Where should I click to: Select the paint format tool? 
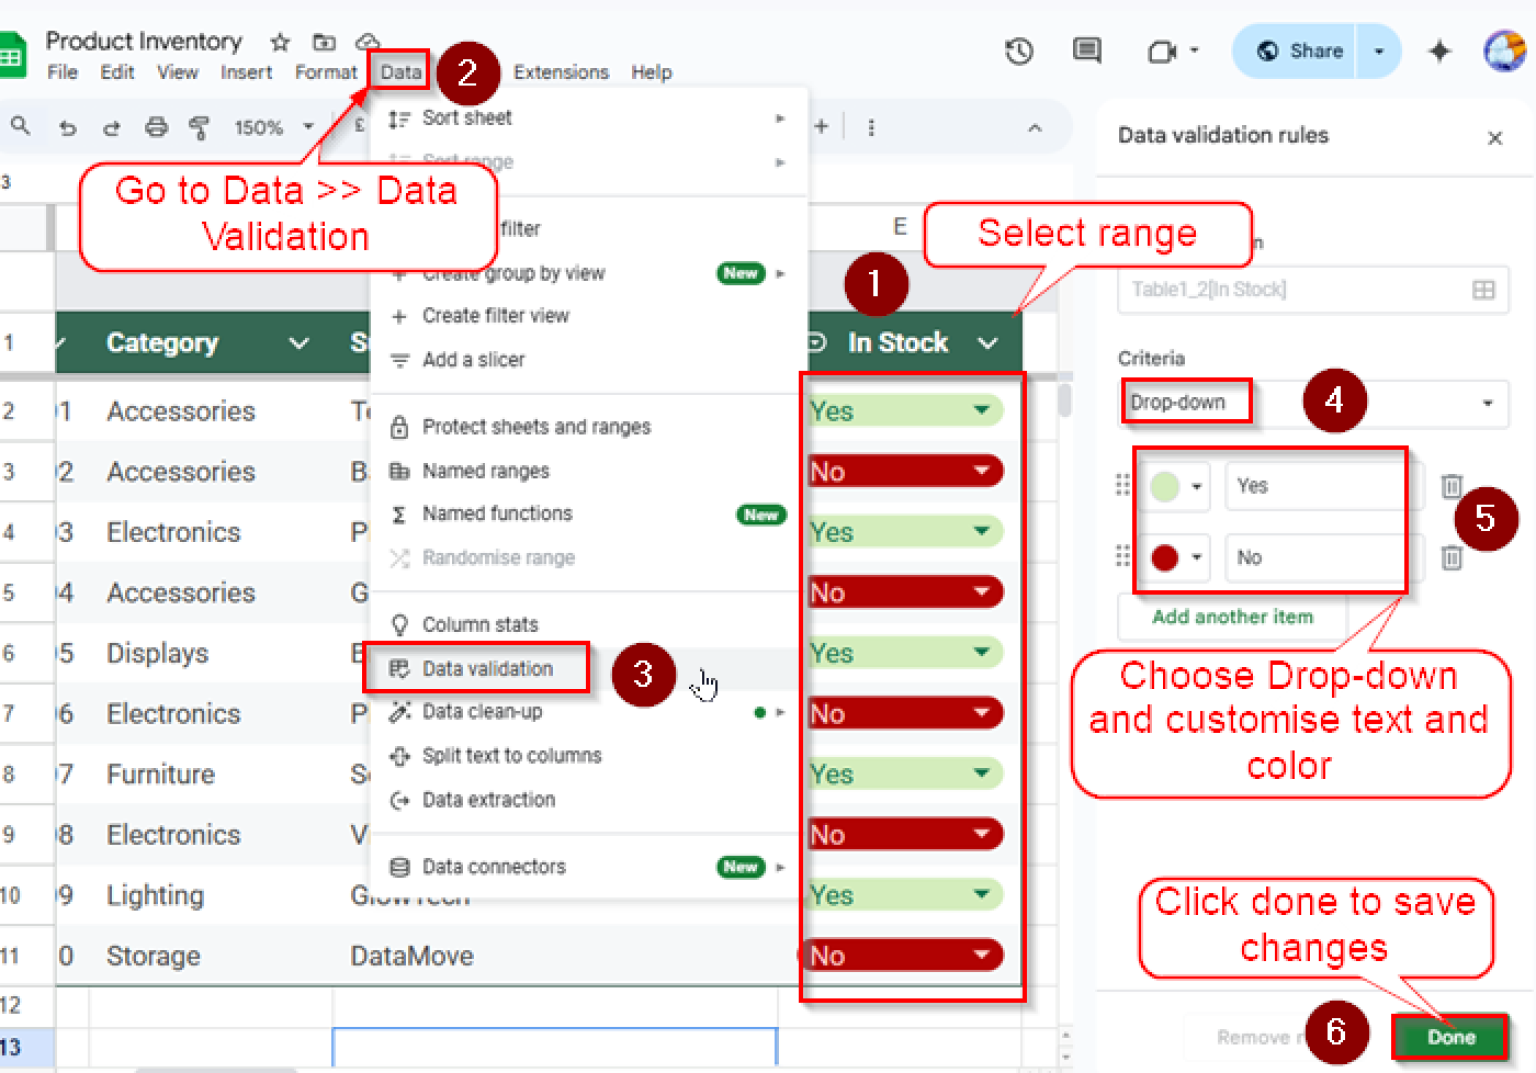pyautogui.click(x=200, y=127)
